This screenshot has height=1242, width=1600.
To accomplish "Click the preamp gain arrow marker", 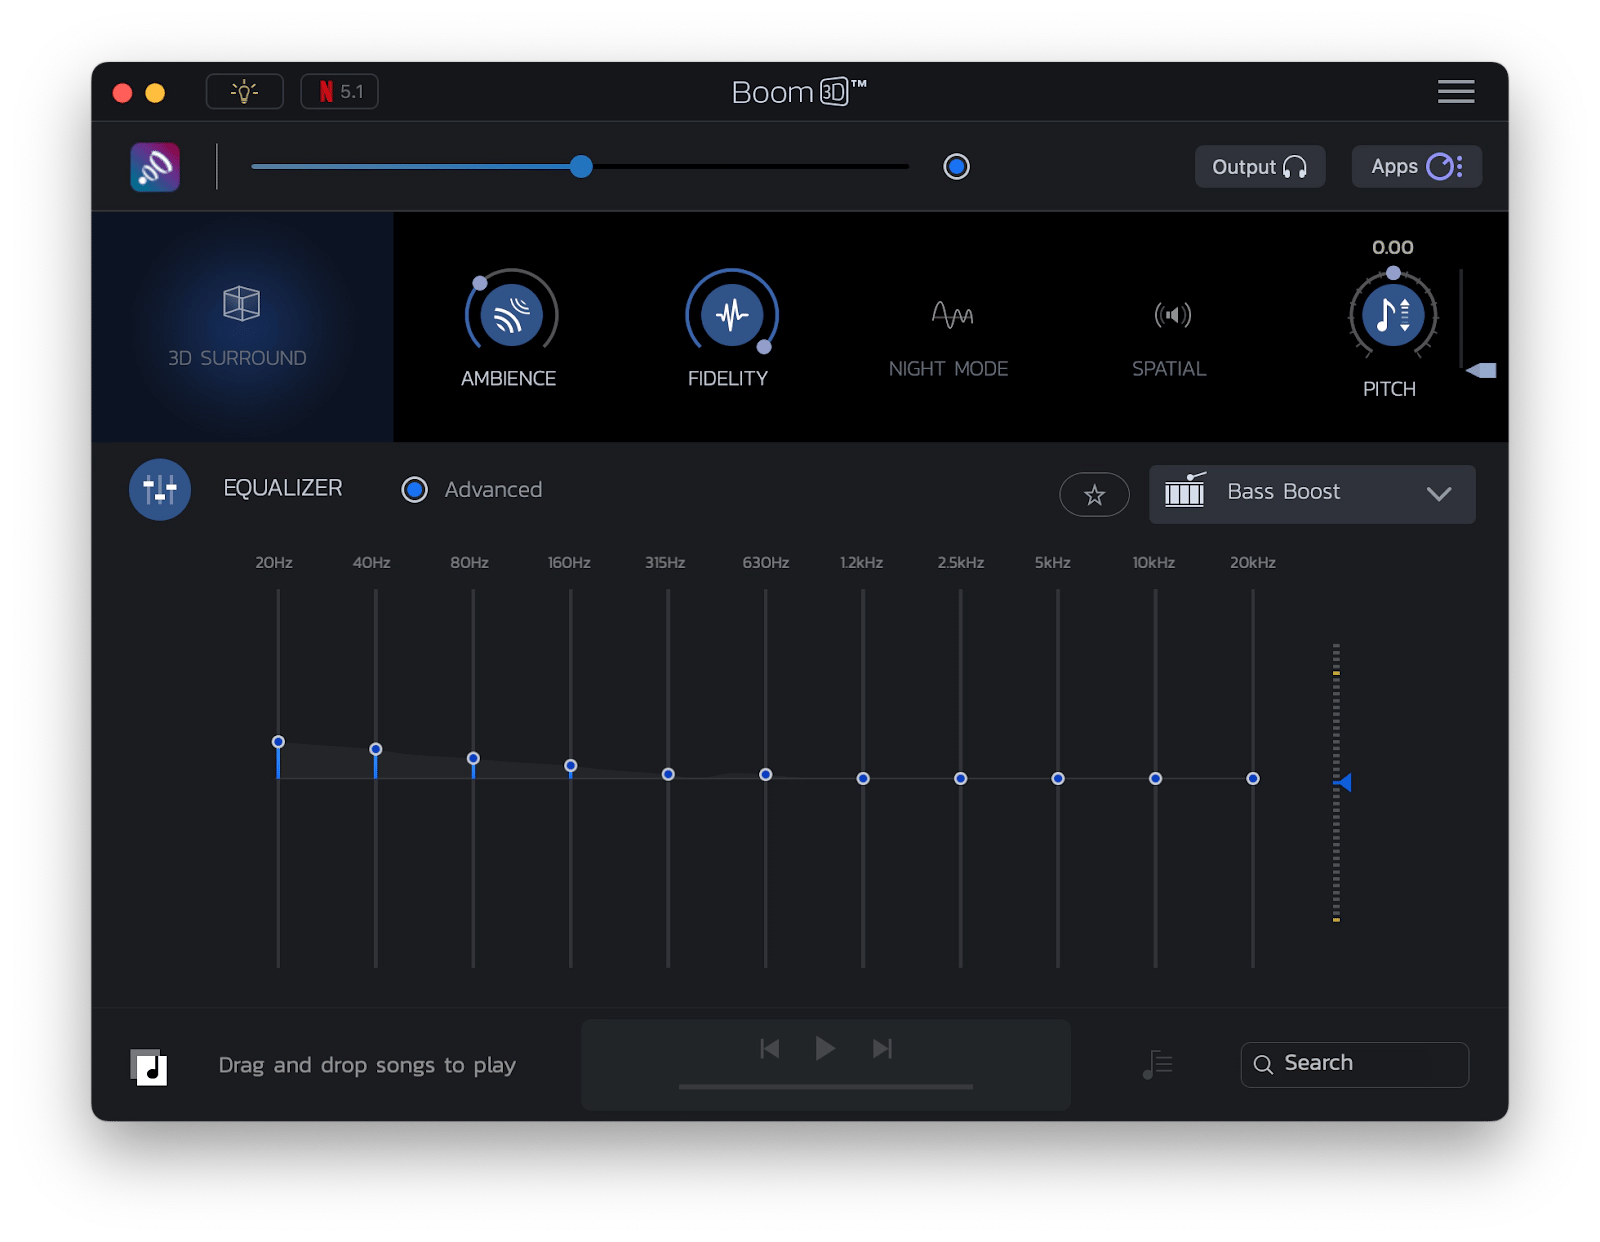I will click(1345, 782).
